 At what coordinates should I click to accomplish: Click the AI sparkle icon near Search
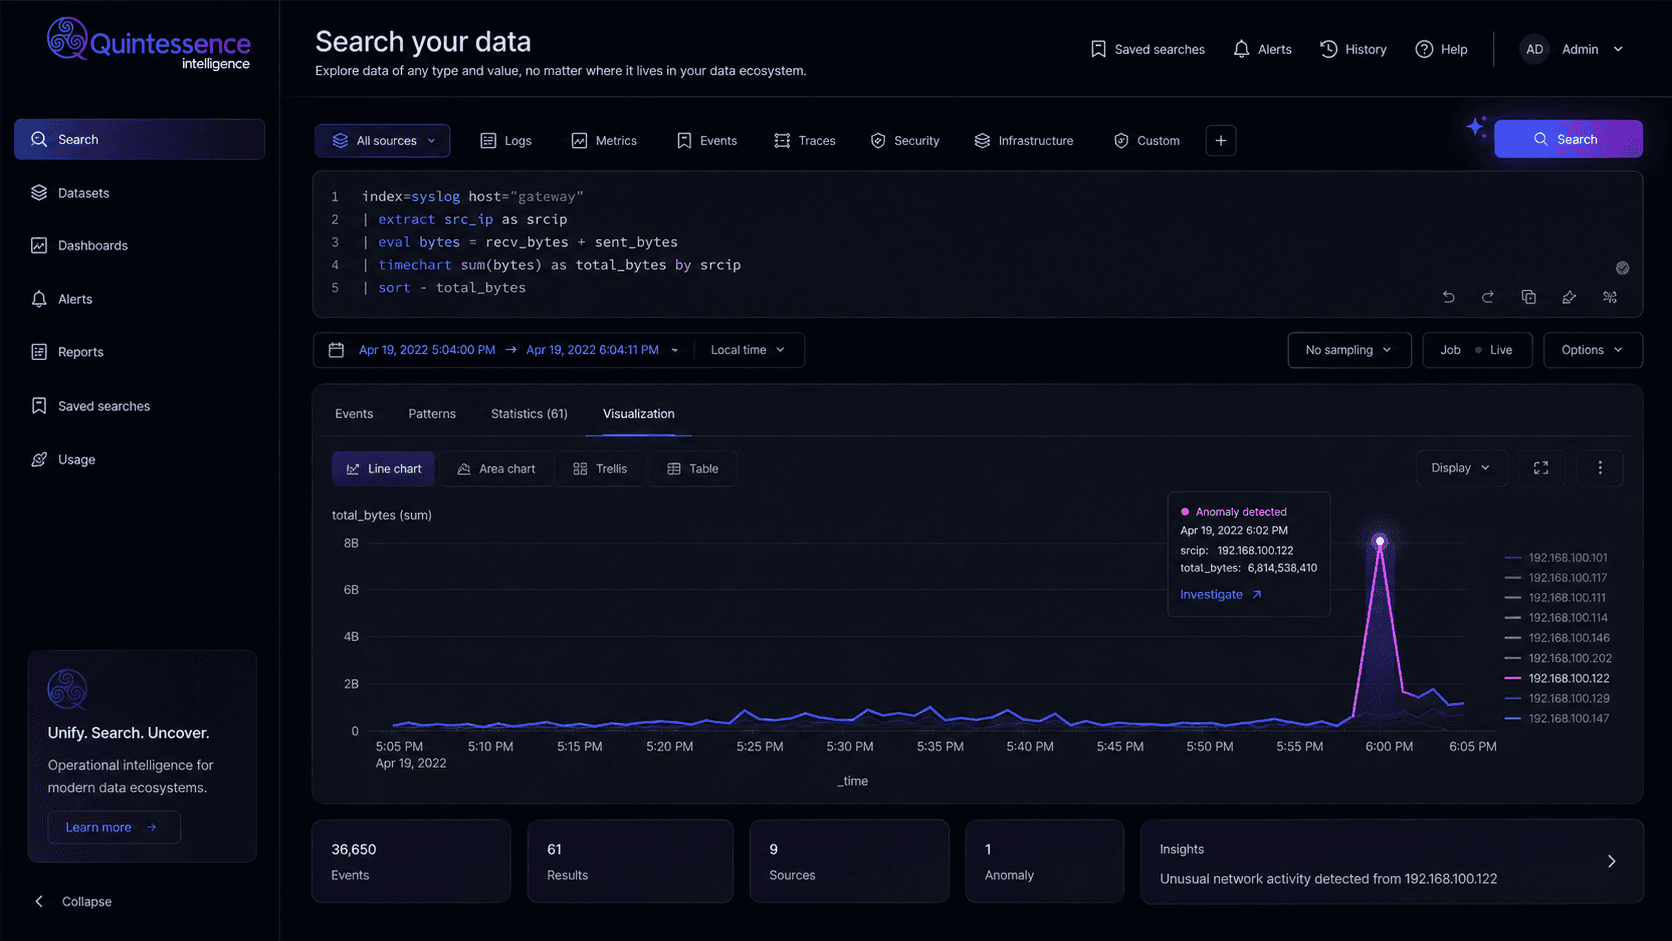[1476, 127]
